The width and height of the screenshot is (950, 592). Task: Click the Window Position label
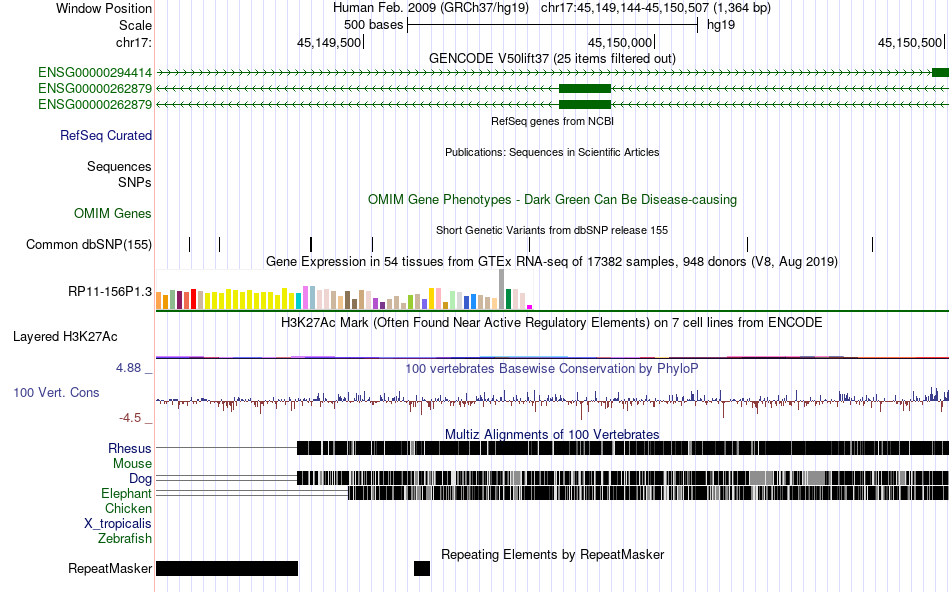(x=104, y=8)
